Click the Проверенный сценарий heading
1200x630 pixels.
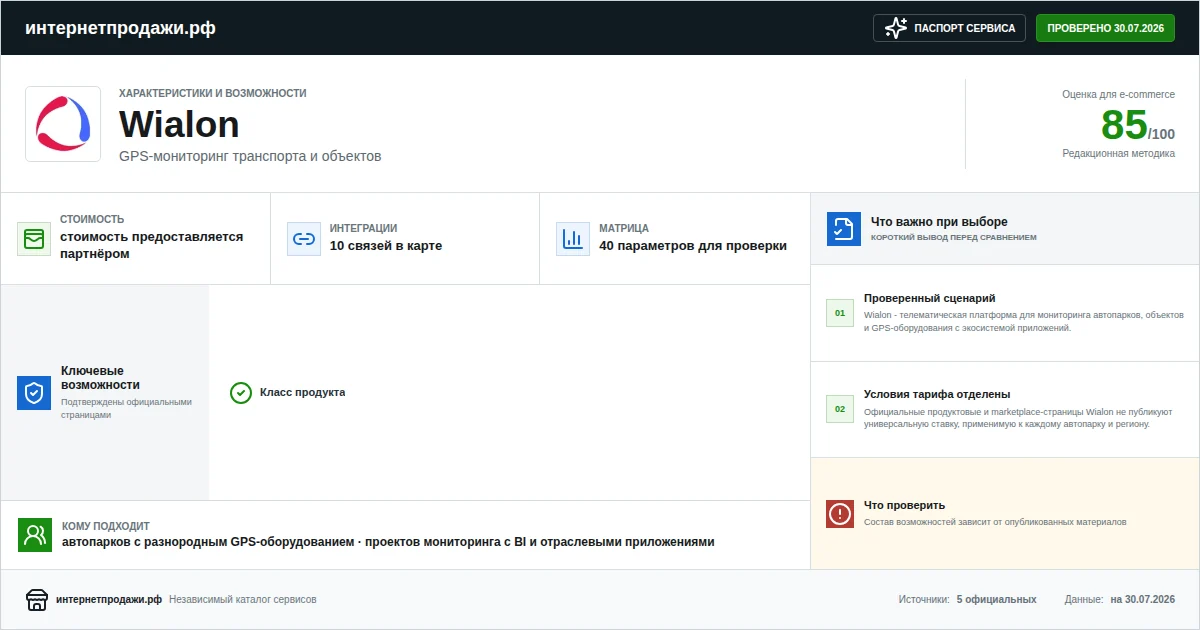click(930, 298)
